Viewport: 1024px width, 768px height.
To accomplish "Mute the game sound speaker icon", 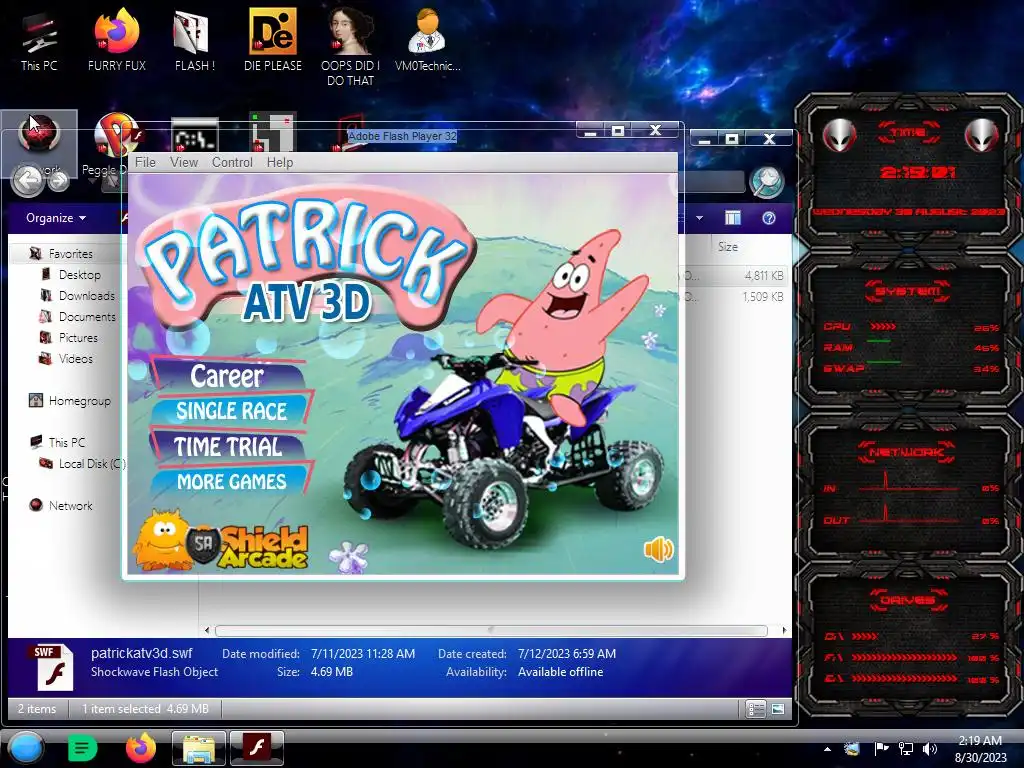I will [658, 549].
